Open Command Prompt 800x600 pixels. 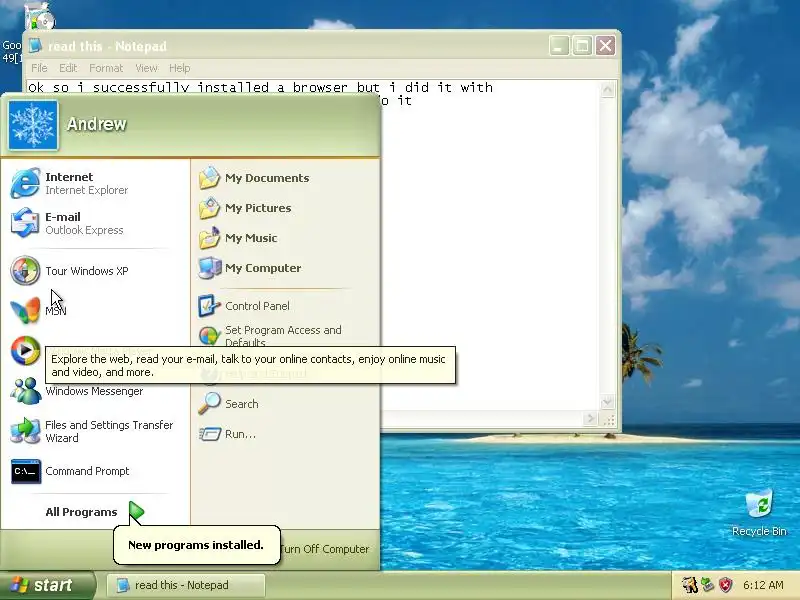click(x=95, y=471)
